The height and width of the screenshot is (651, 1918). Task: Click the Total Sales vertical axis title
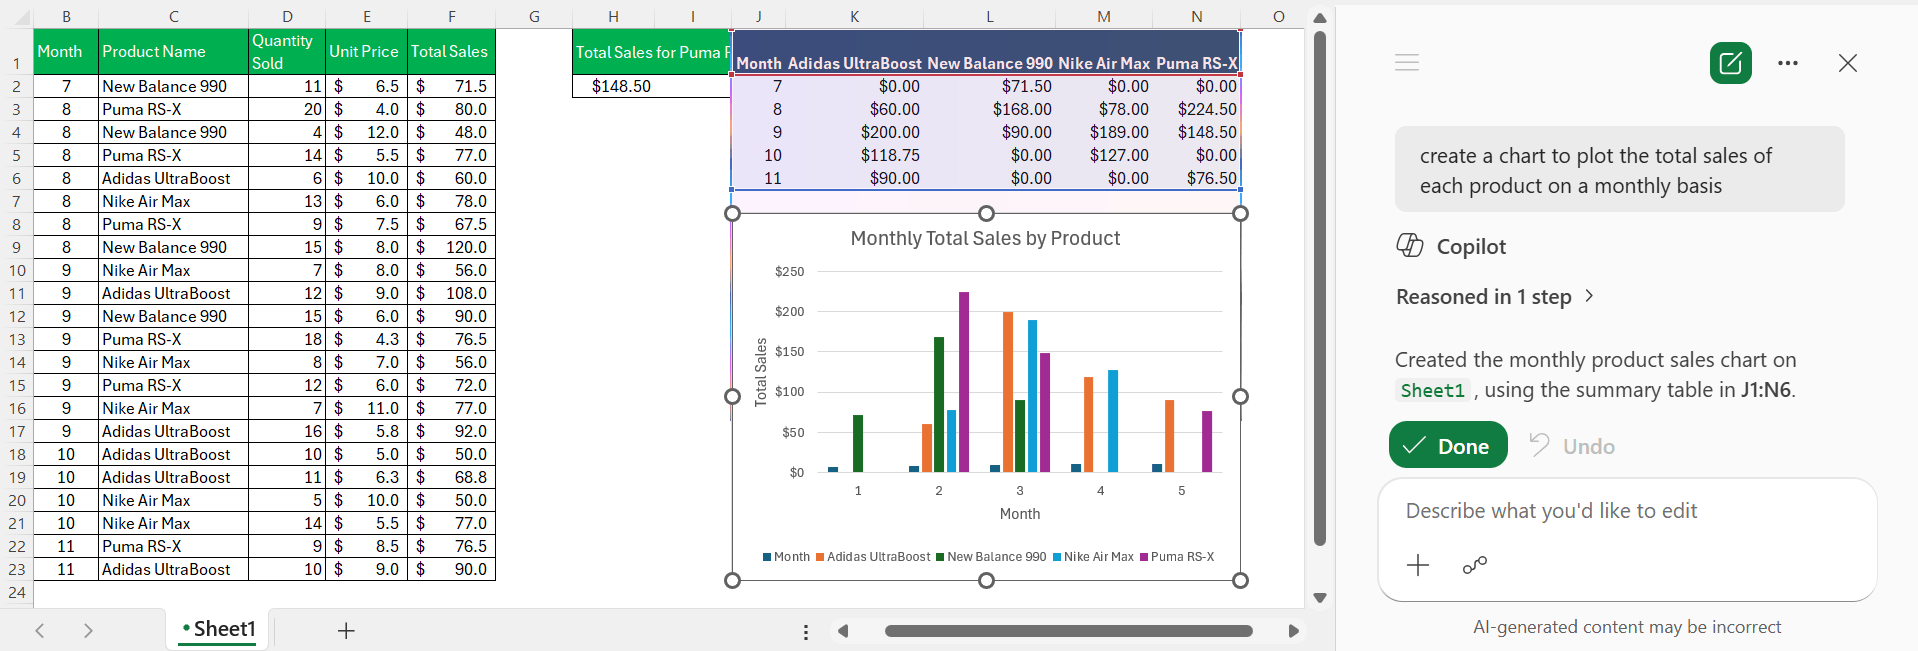(x=760, y=372)
